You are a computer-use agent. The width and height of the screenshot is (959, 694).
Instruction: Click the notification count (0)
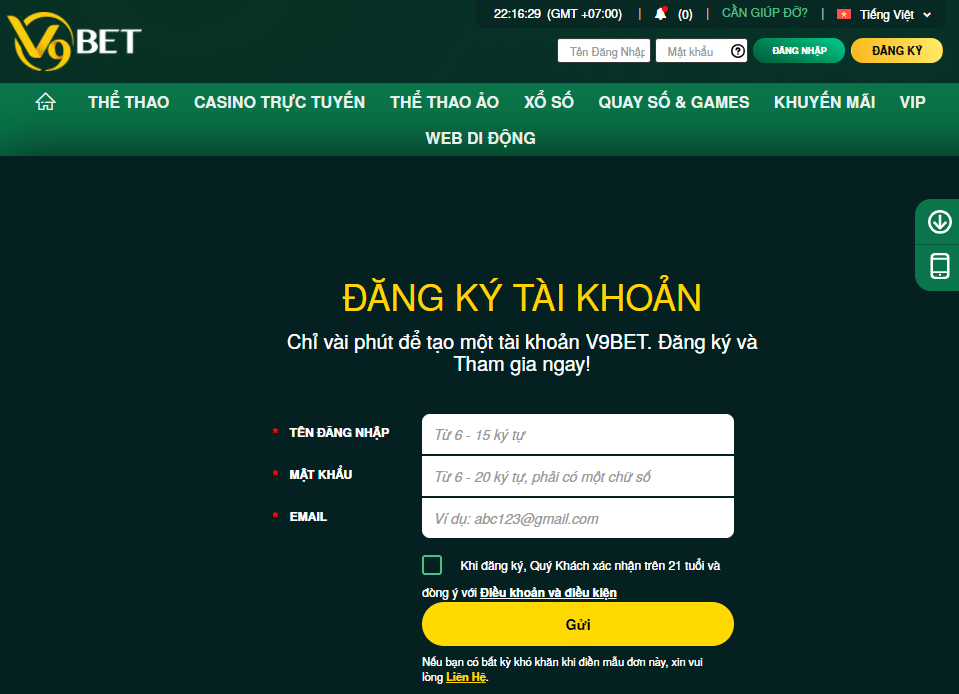tap(685, 14)
